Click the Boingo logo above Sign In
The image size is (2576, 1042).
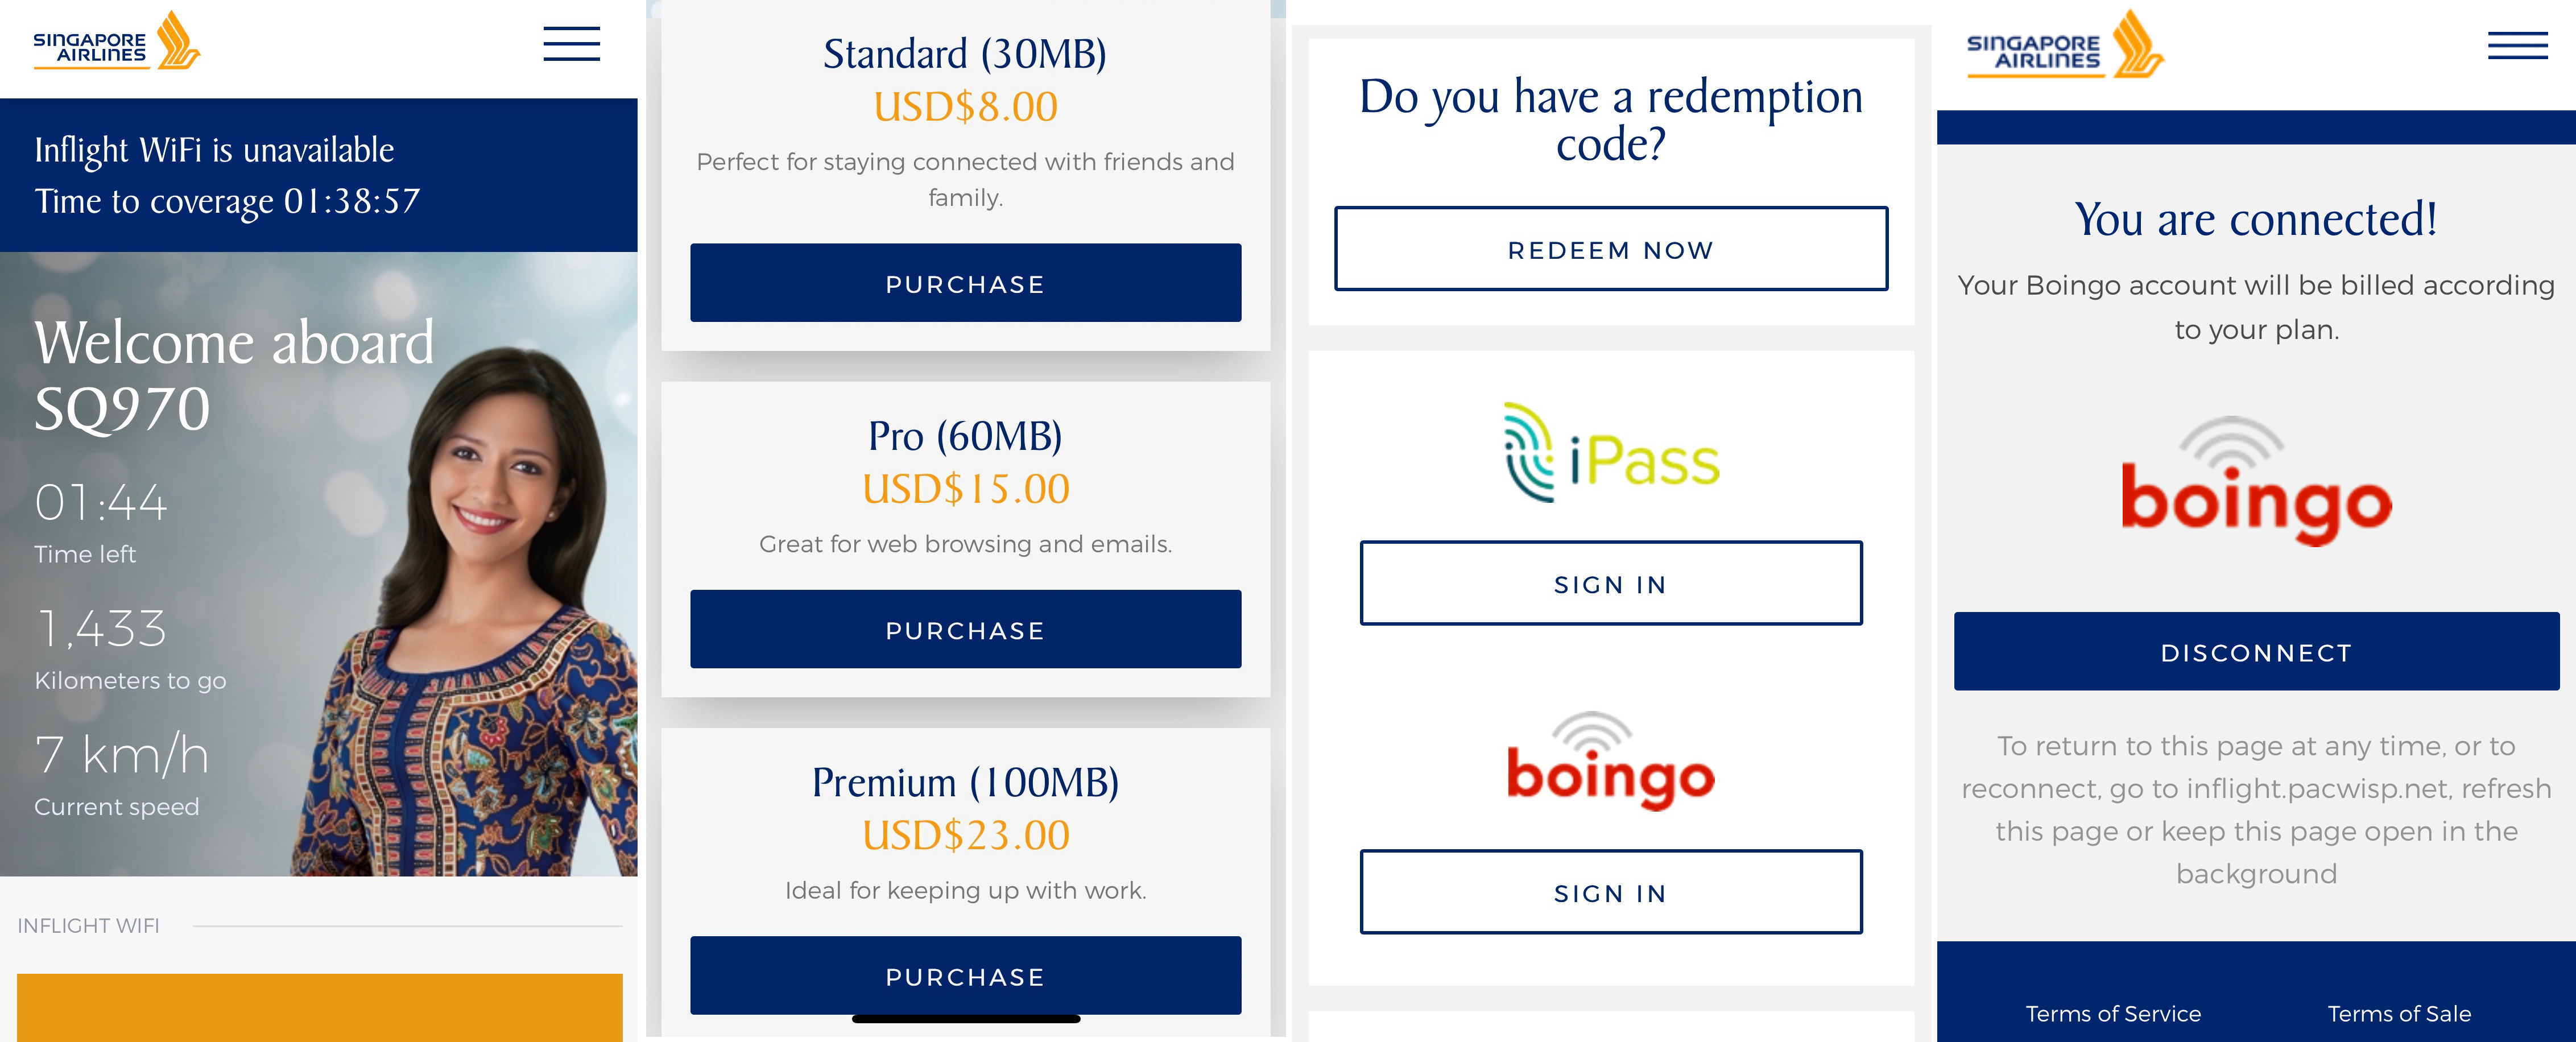coord(1611,761)
